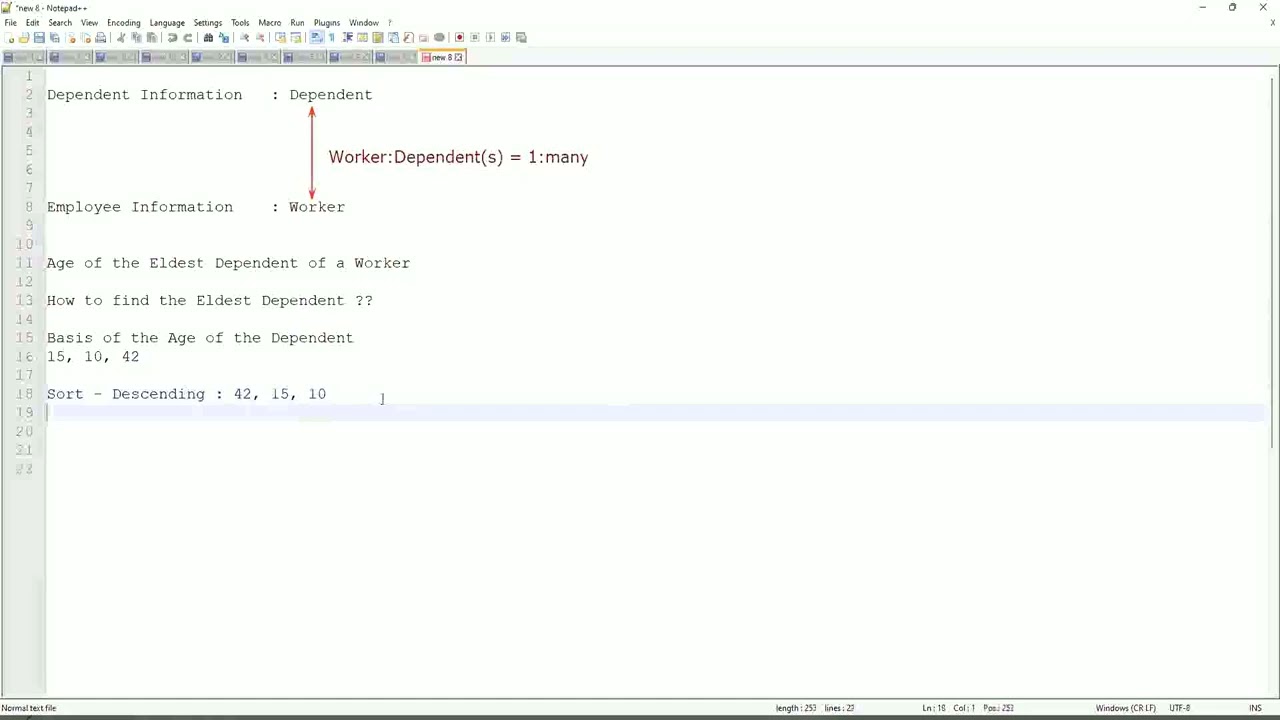Cut selection with the scissors icon
The width and height of the screenshot is (1280, 720).
click(x=121, y=37)
